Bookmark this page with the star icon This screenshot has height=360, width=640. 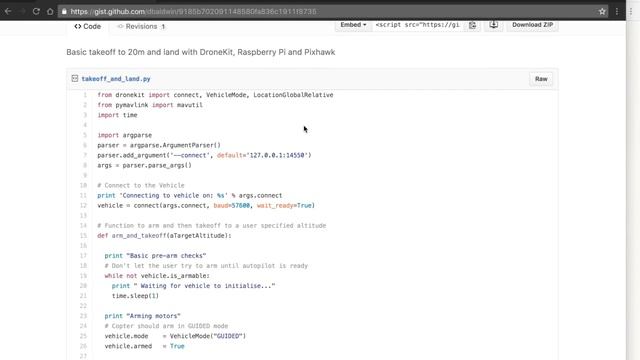(602, 11)
